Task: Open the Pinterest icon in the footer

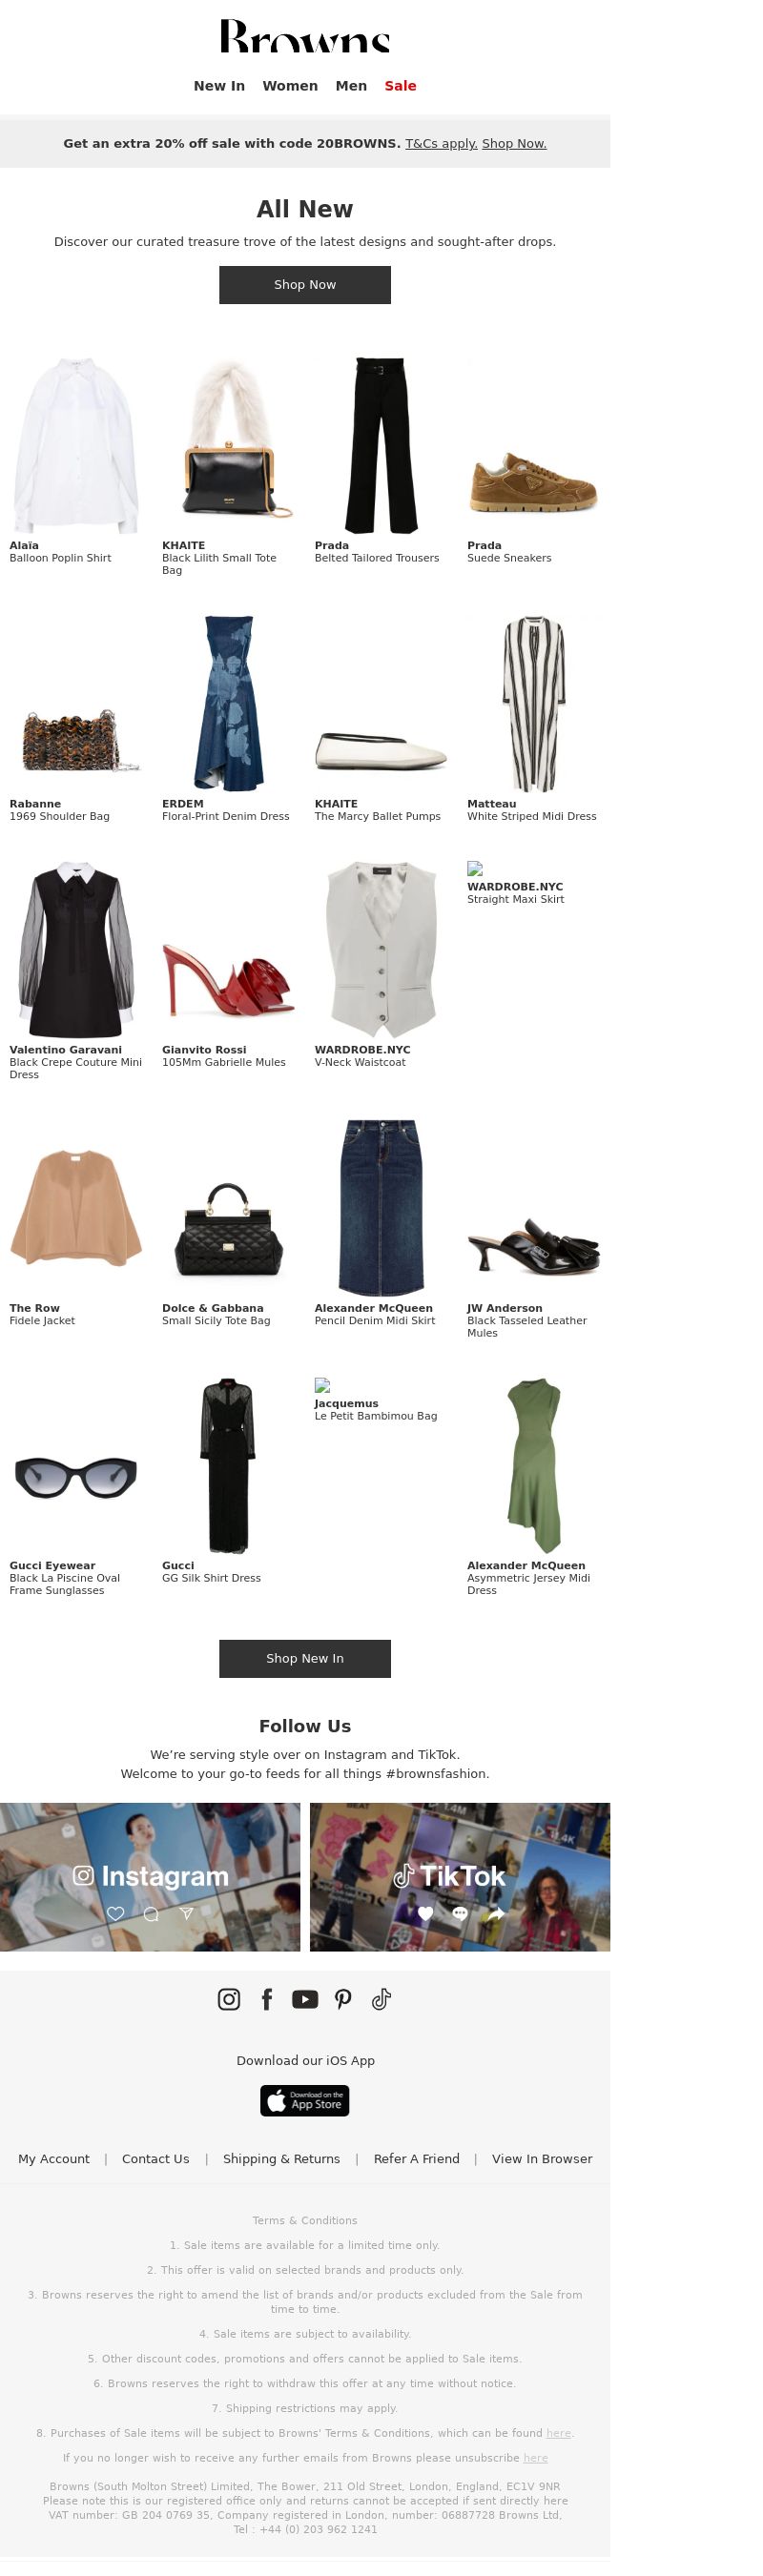Action: click(343, 1999)
